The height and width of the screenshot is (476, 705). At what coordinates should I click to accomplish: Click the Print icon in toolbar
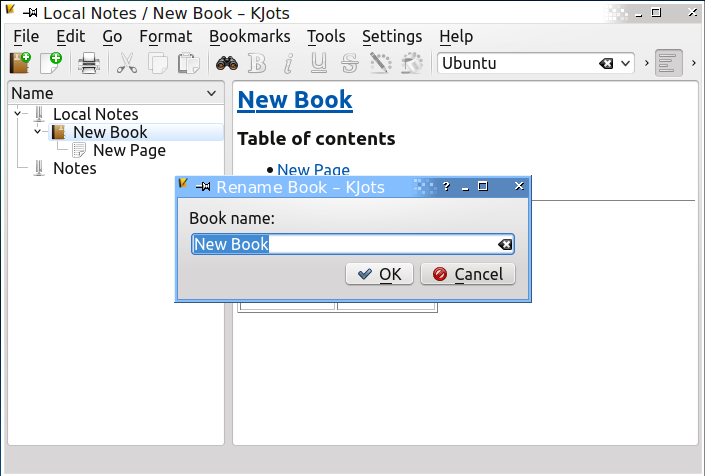[x=89, y=63]
